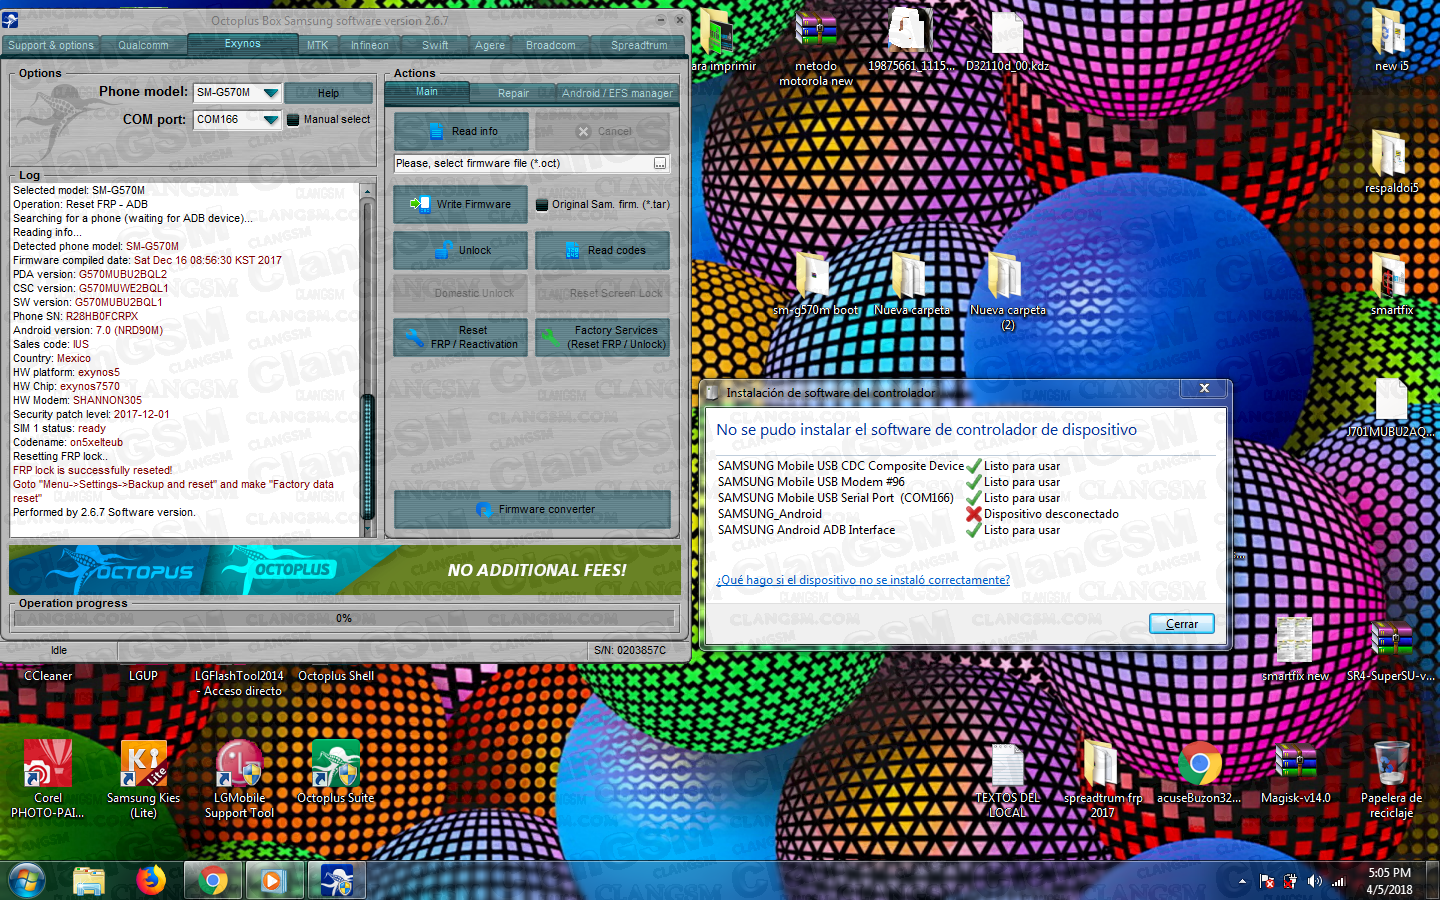This screenshot has height=900, width=1440.
Task: Open Corel PHOTO-PAINT desktop icon
Action: 48,779
